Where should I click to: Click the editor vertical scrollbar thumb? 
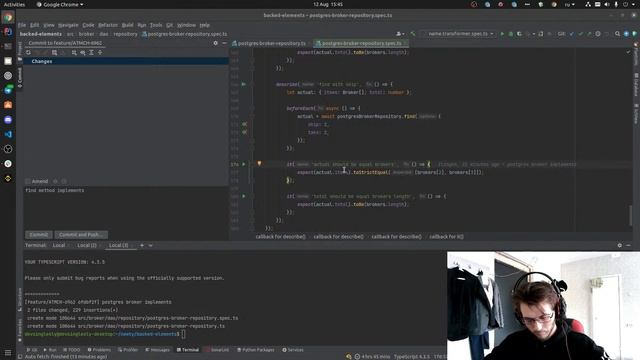pos(631,215)
